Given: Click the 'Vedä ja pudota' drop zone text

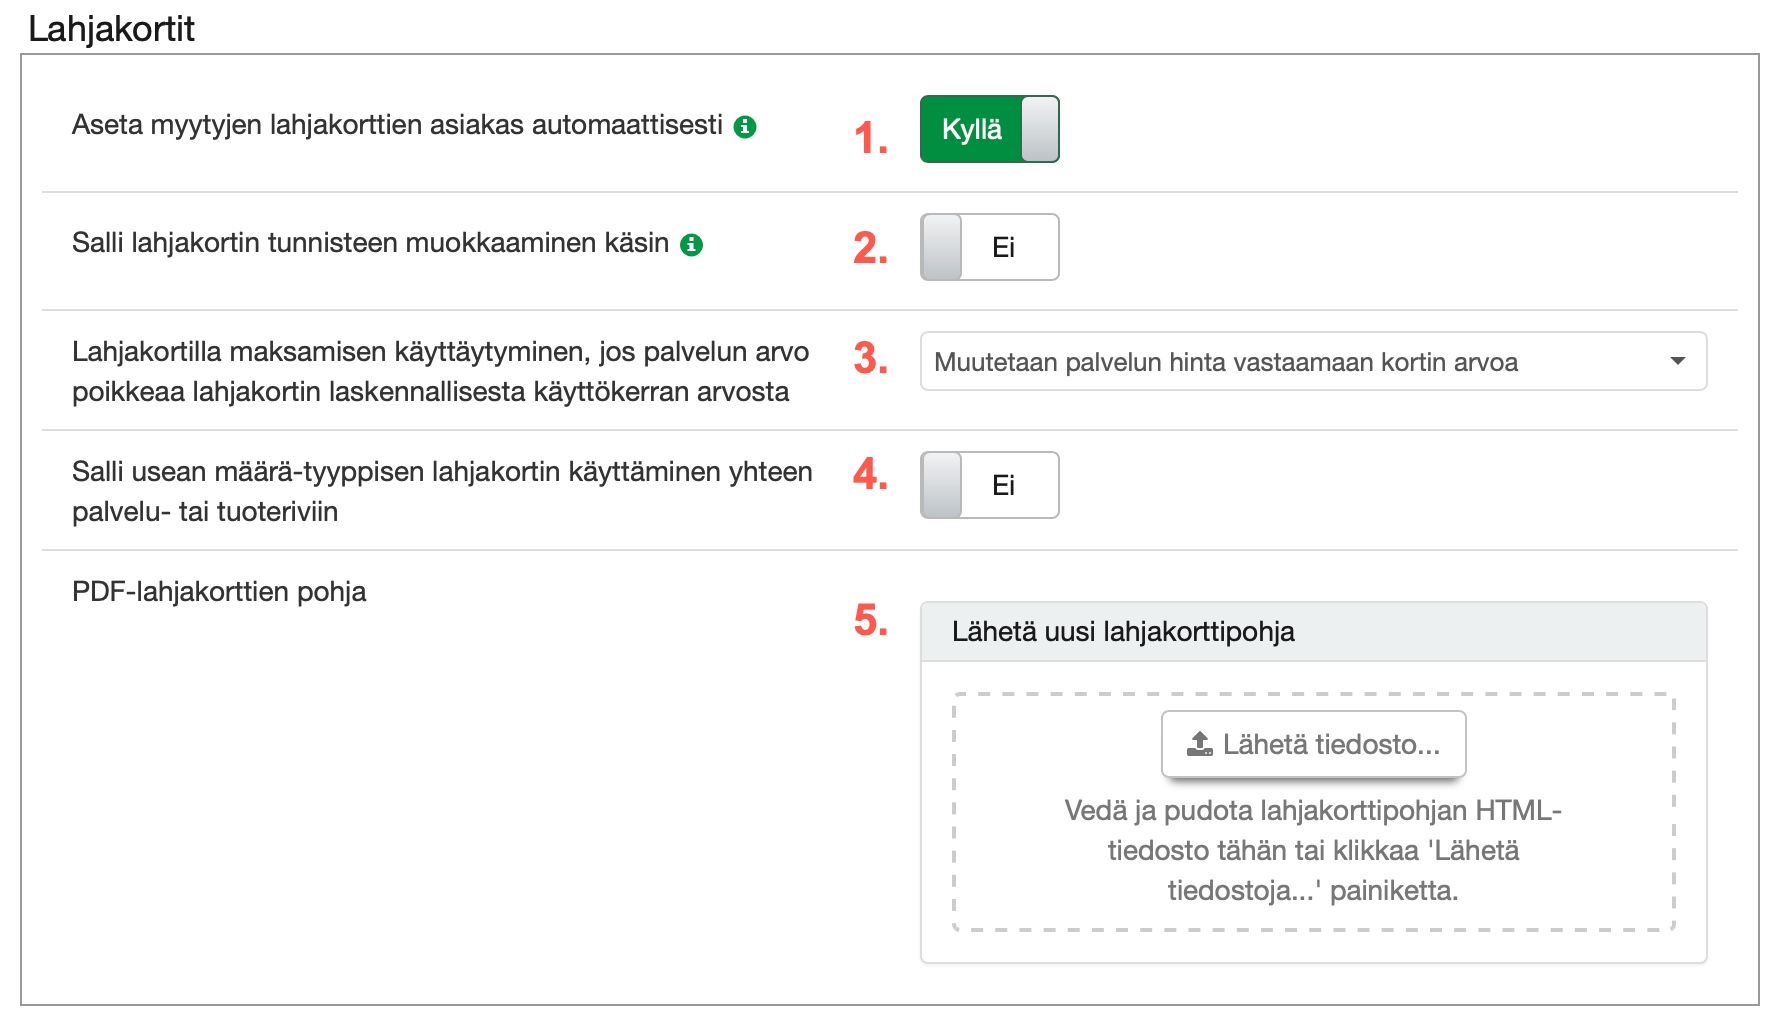Looking at the screenshot, I should 1313,850.
